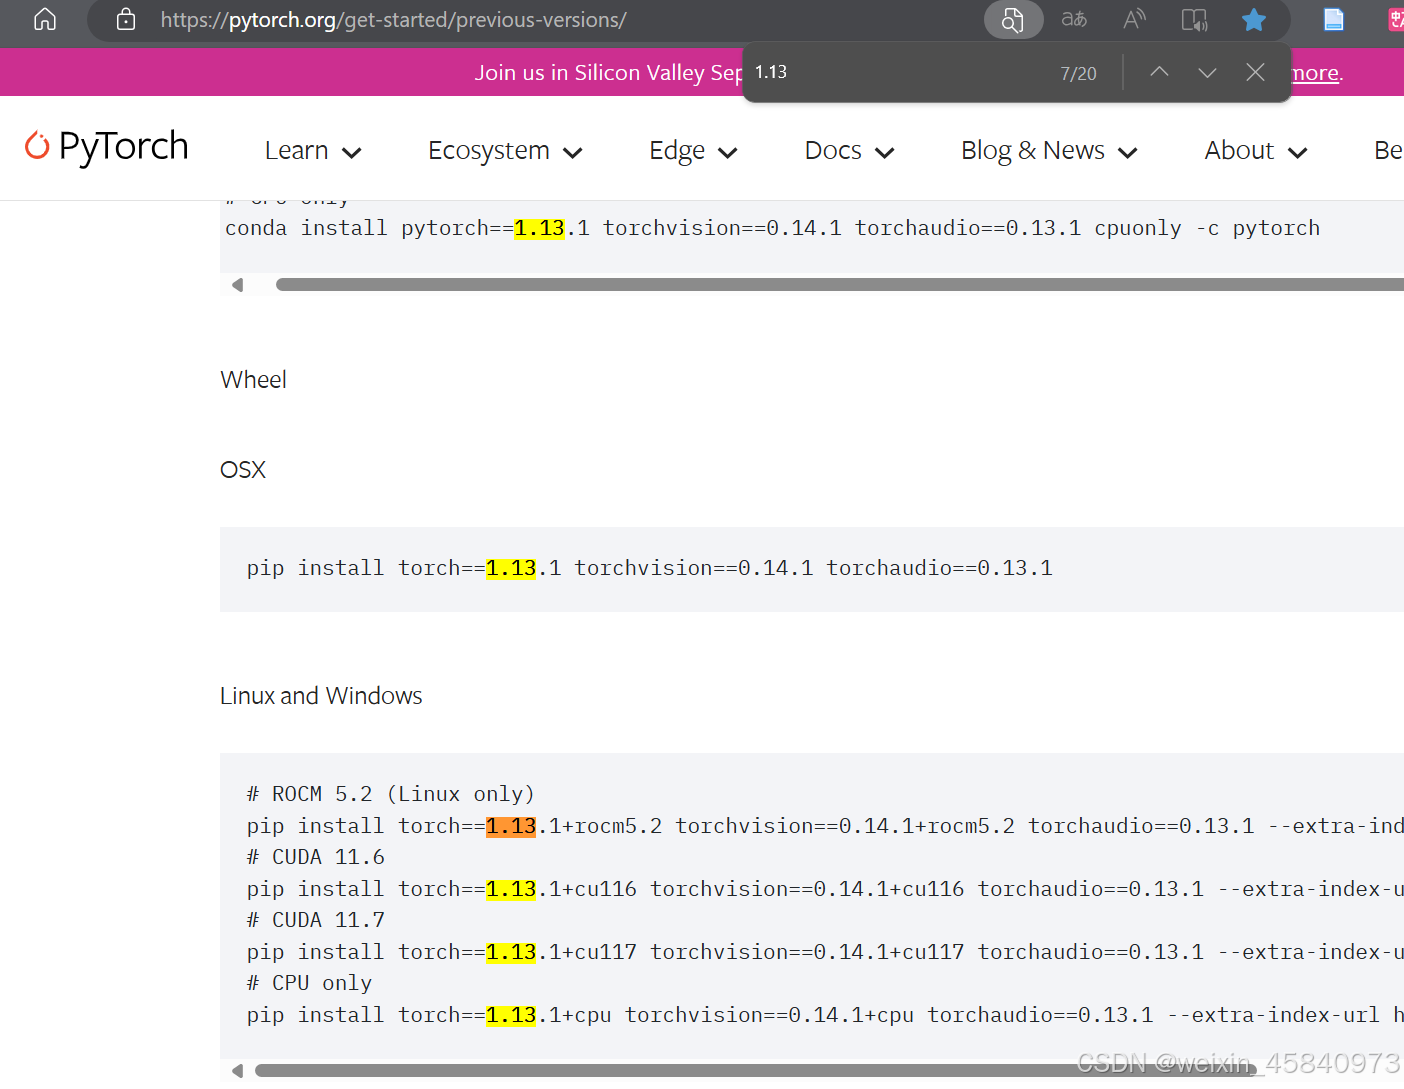Click the rocm5.2 pip install command
The width and height of the screenshot is (1404, 1089).
pos(825,826)
